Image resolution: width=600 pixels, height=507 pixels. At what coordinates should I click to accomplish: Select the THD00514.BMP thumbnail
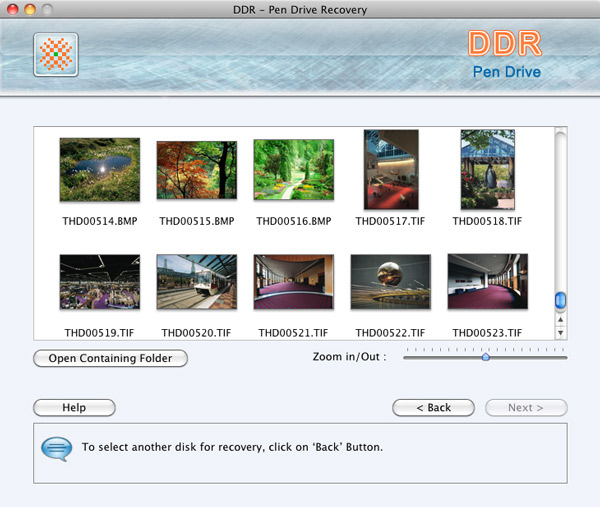(99, 170)
